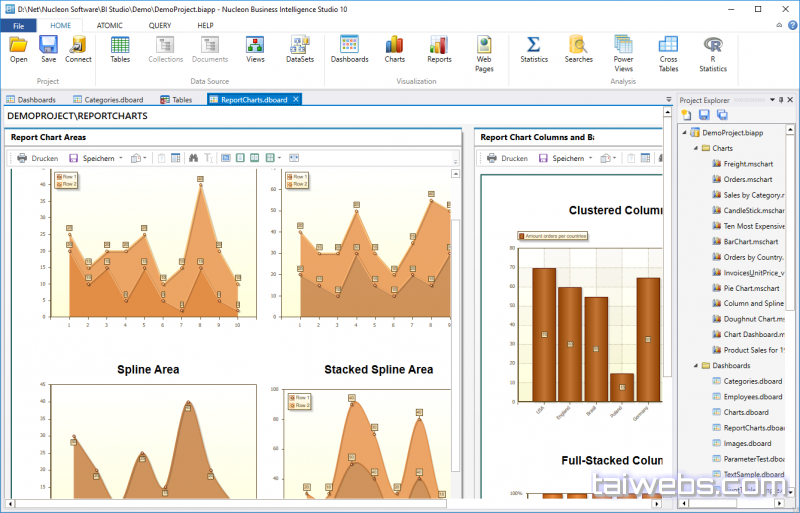The width and height of the screenshot is (800, 513).
Task: Open the Project Explorer window position dropdown
Action: 772,100
